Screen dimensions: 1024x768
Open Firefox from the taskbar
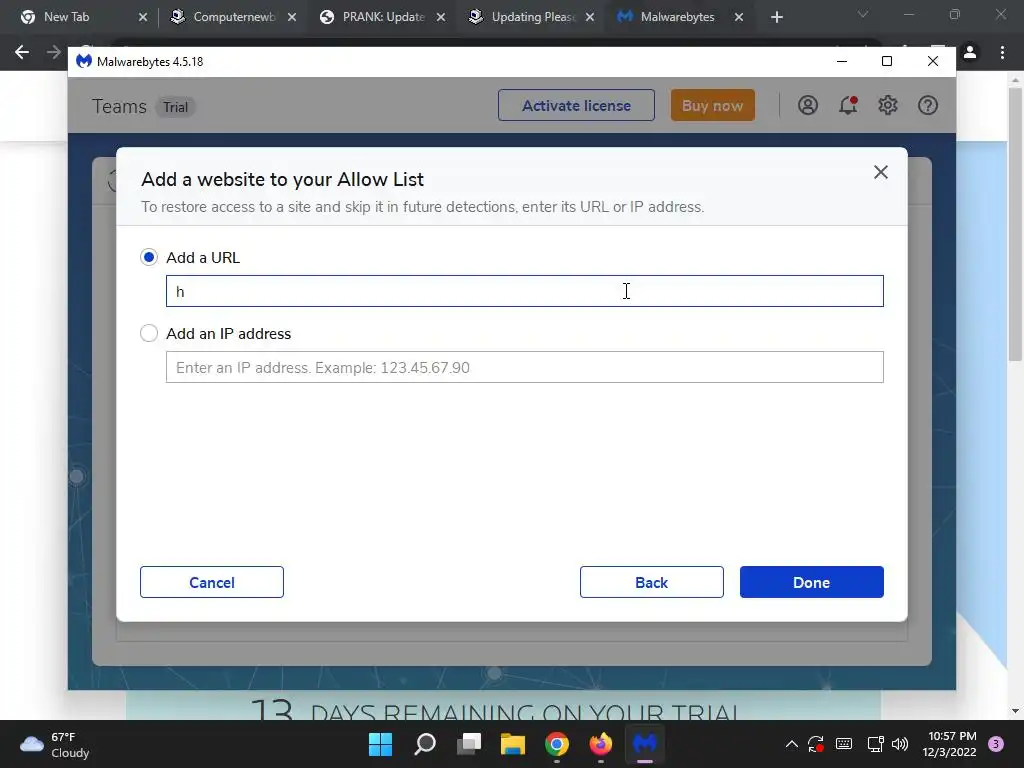click(x=601, y=744)
